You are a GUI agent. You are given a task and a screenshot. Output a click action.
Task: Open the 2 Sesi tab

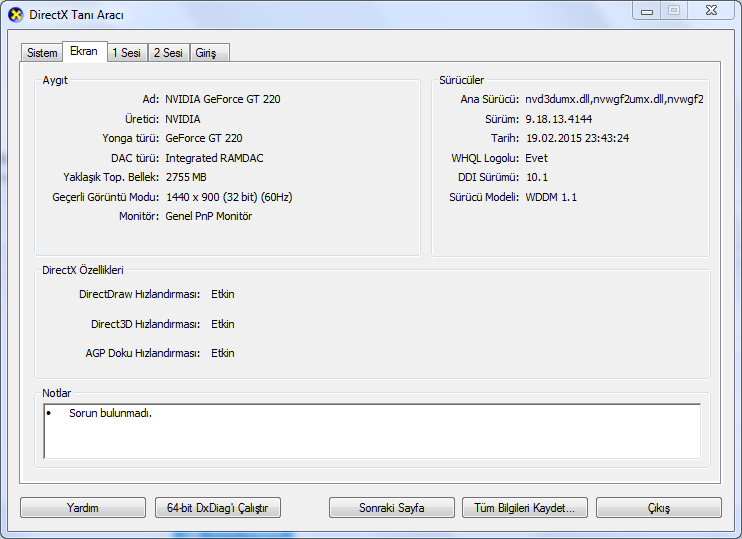168,53
